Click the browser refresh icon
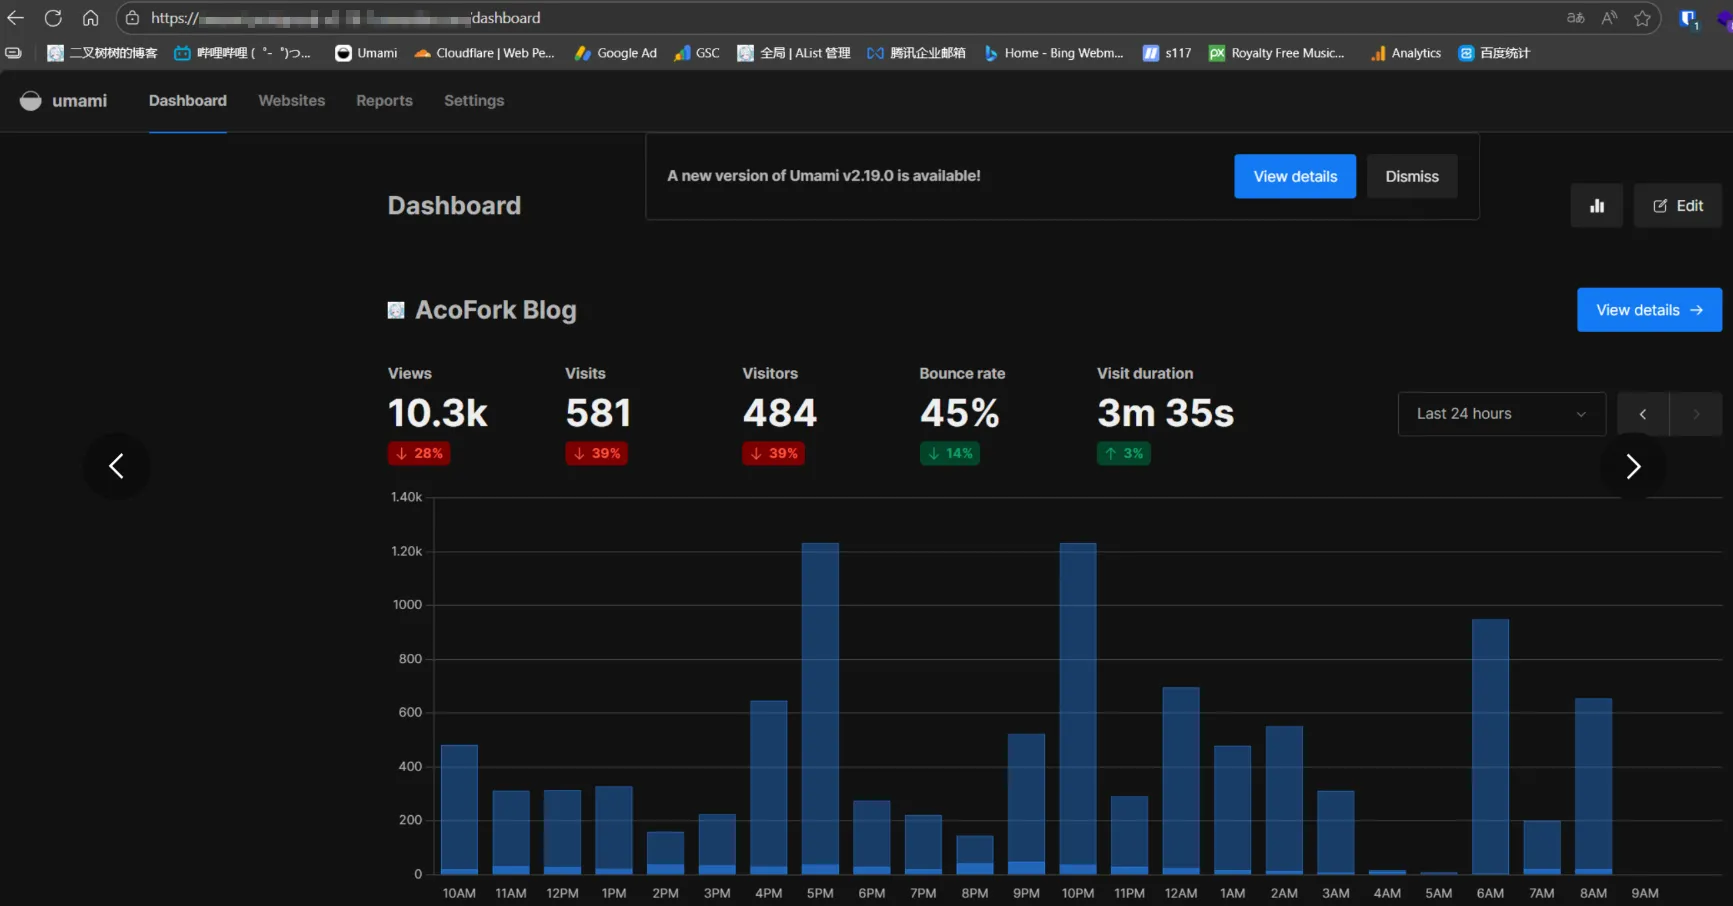1733x906 pixels. [53, 18]
